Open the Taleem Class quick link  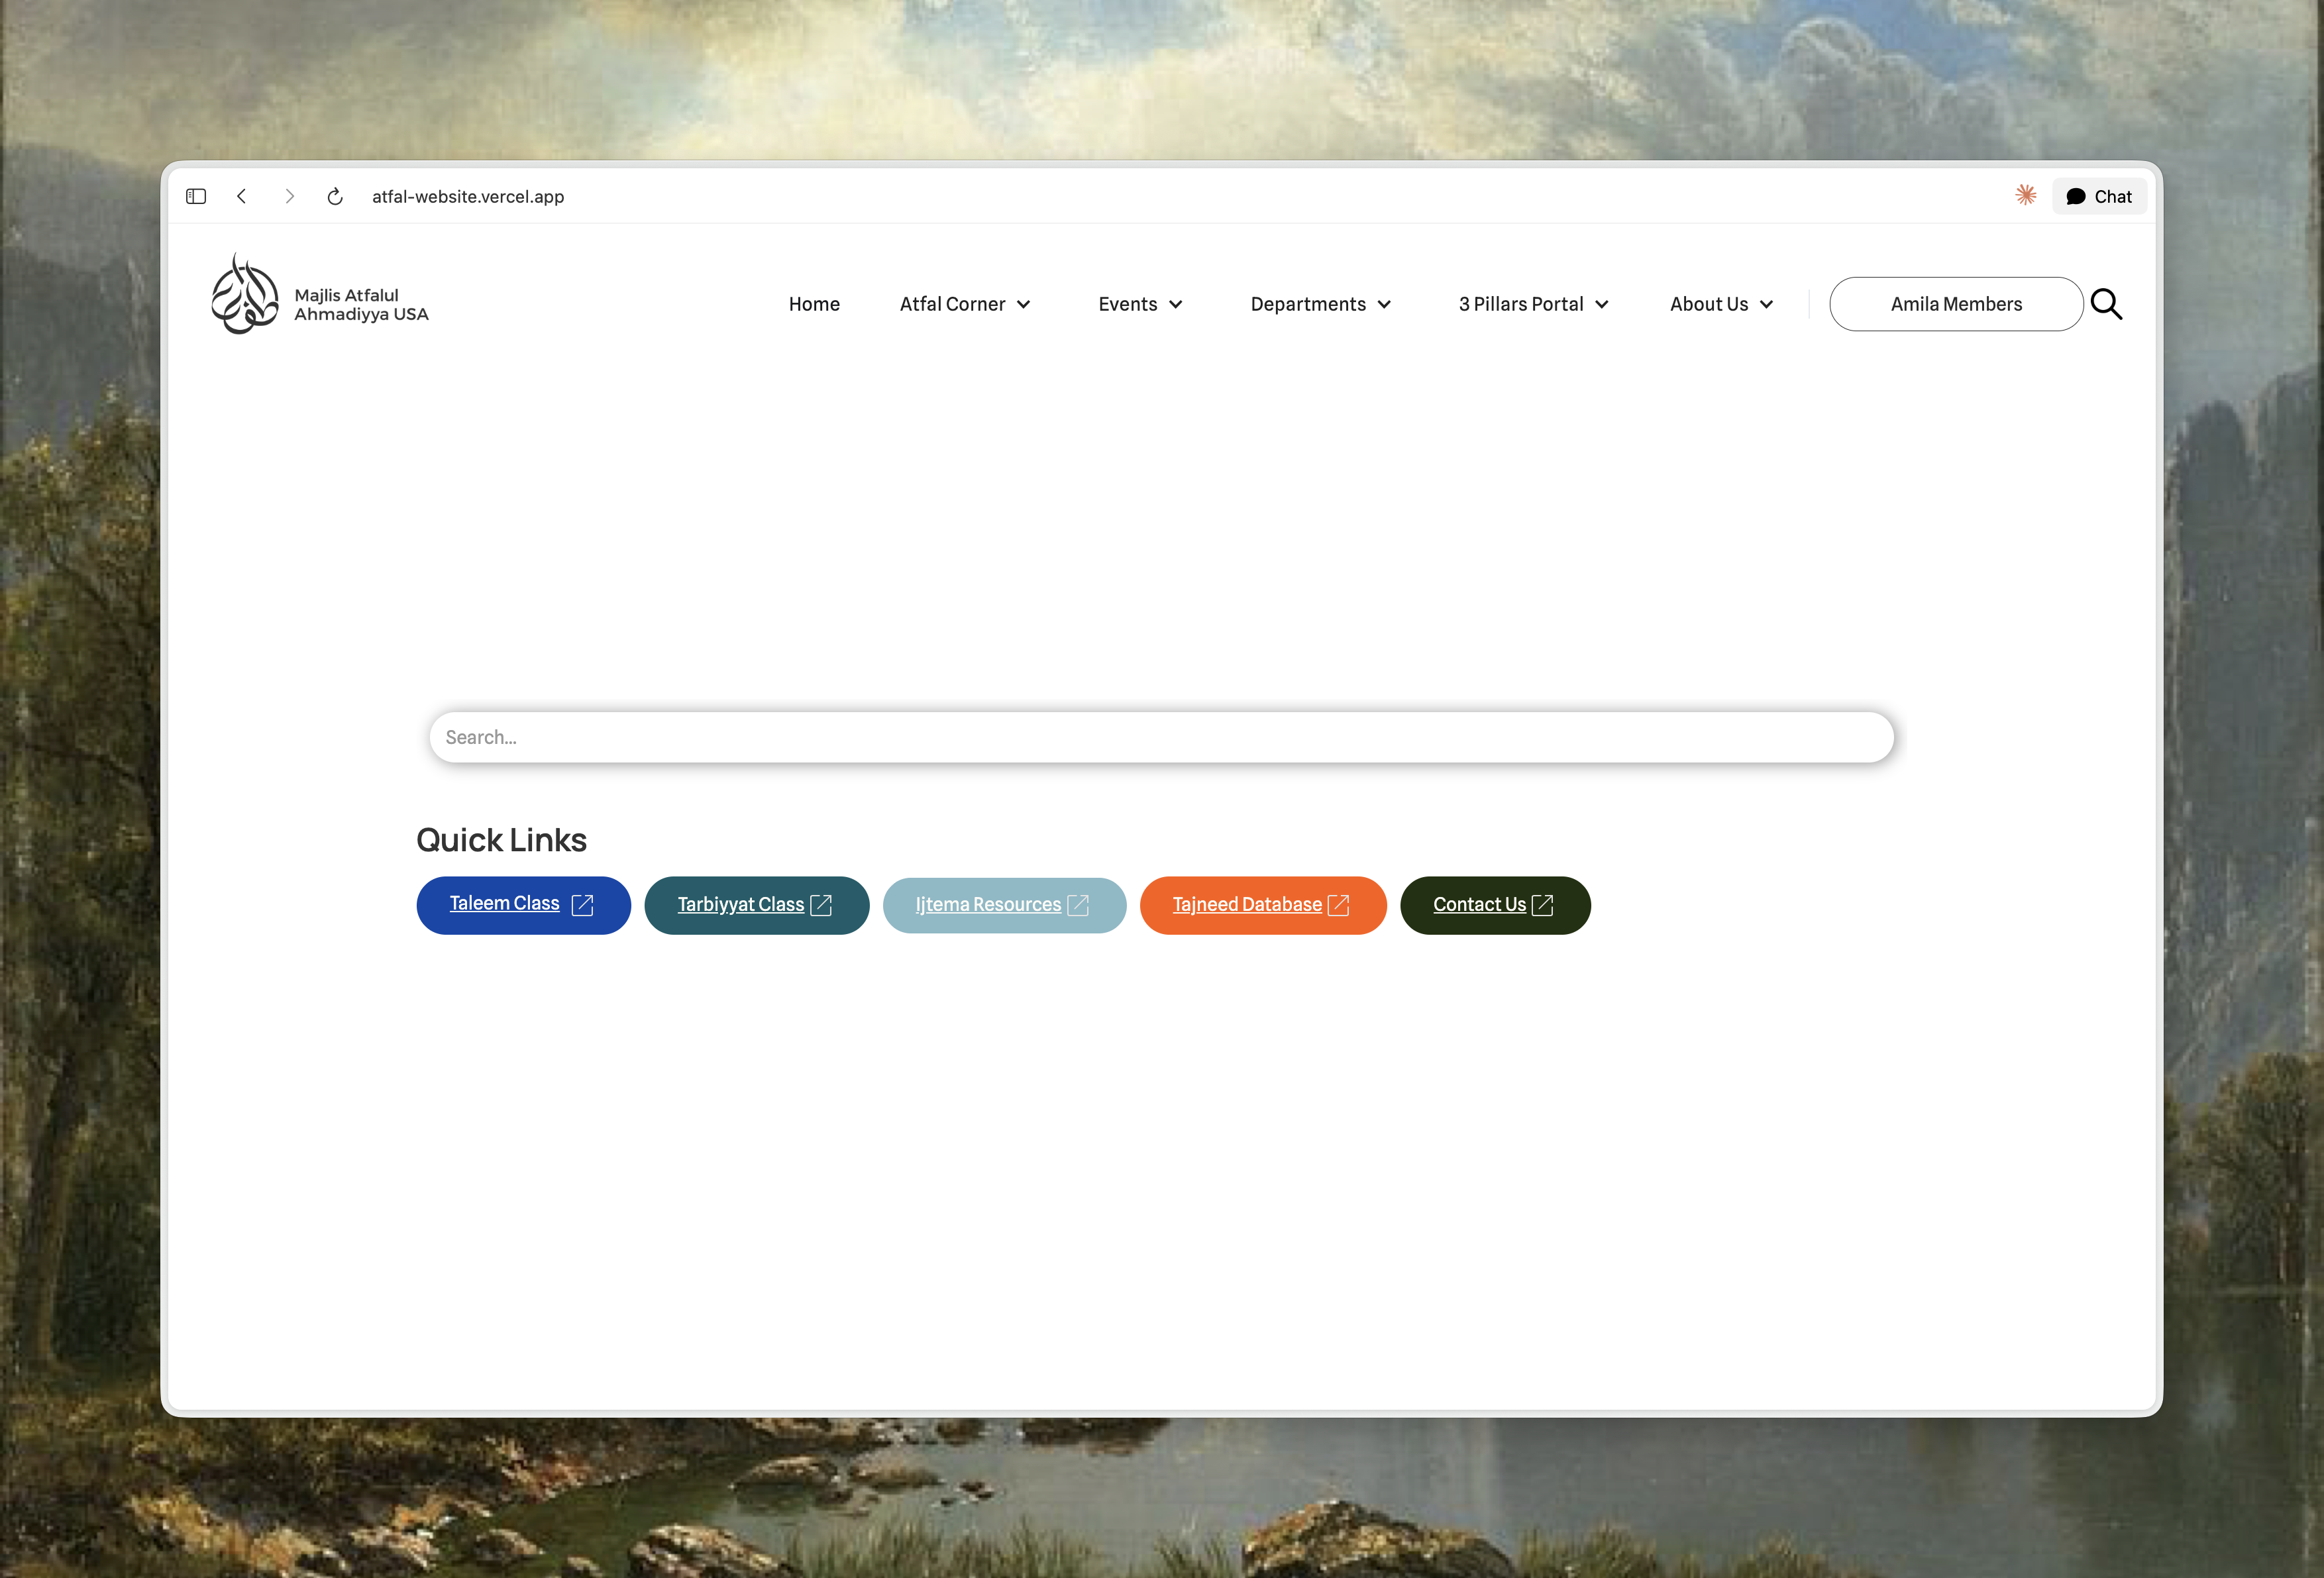(523, 905)
